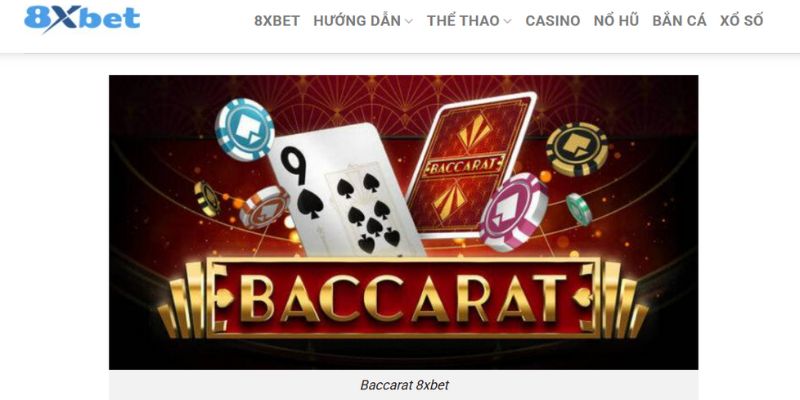Viewport: 800px width, 400px height.
Task: Click the 8Xbet logo
Action: [x=82, y=19]
